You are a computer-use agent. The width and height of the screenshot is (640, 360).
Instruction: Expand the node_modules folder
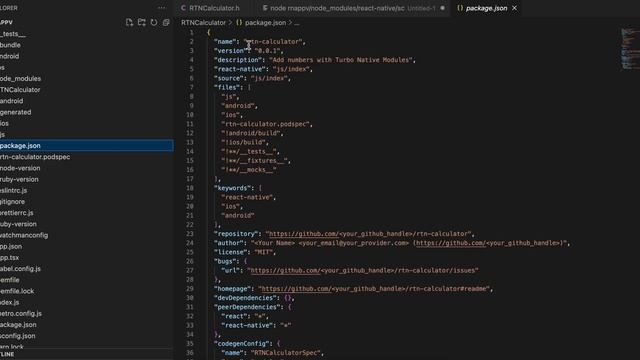[x=87, y=78]
